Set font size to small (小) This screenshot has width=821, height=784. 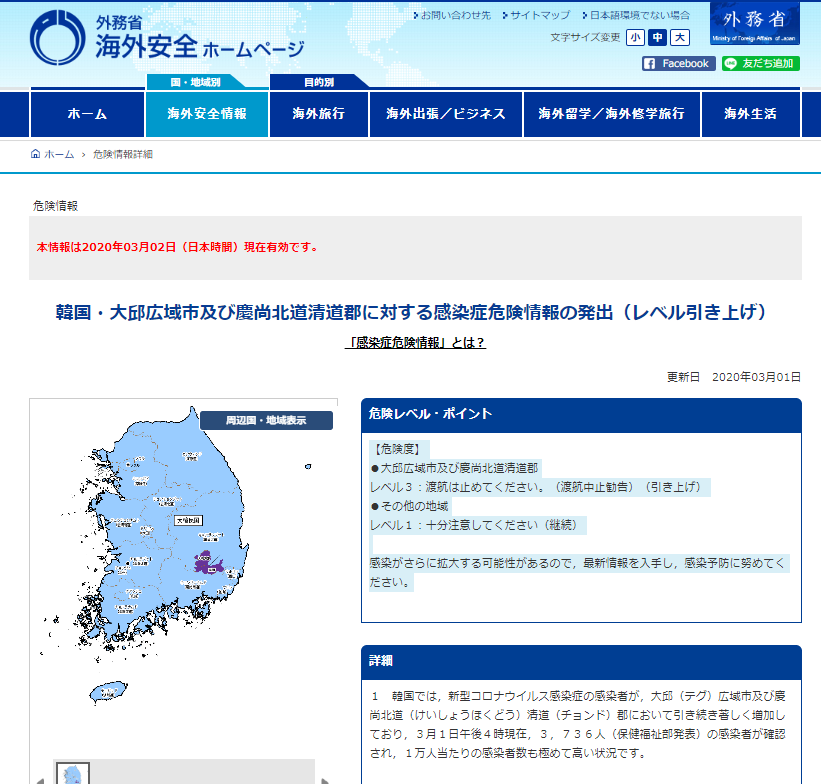click(x=635, y=38)
